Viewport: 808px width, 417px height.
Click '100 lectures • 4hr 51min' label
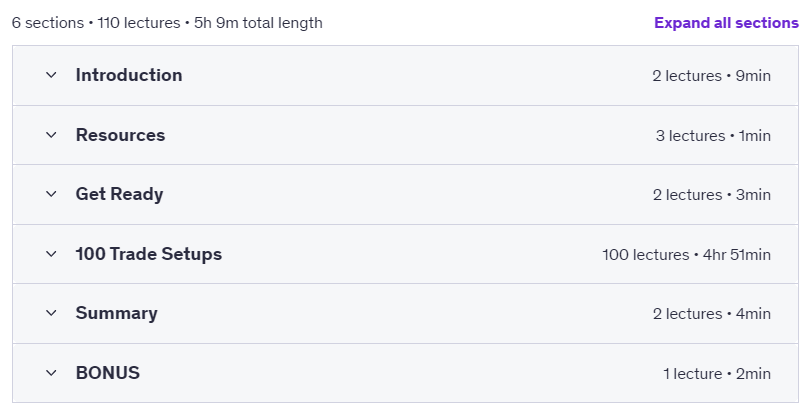[x=686, y=255]
